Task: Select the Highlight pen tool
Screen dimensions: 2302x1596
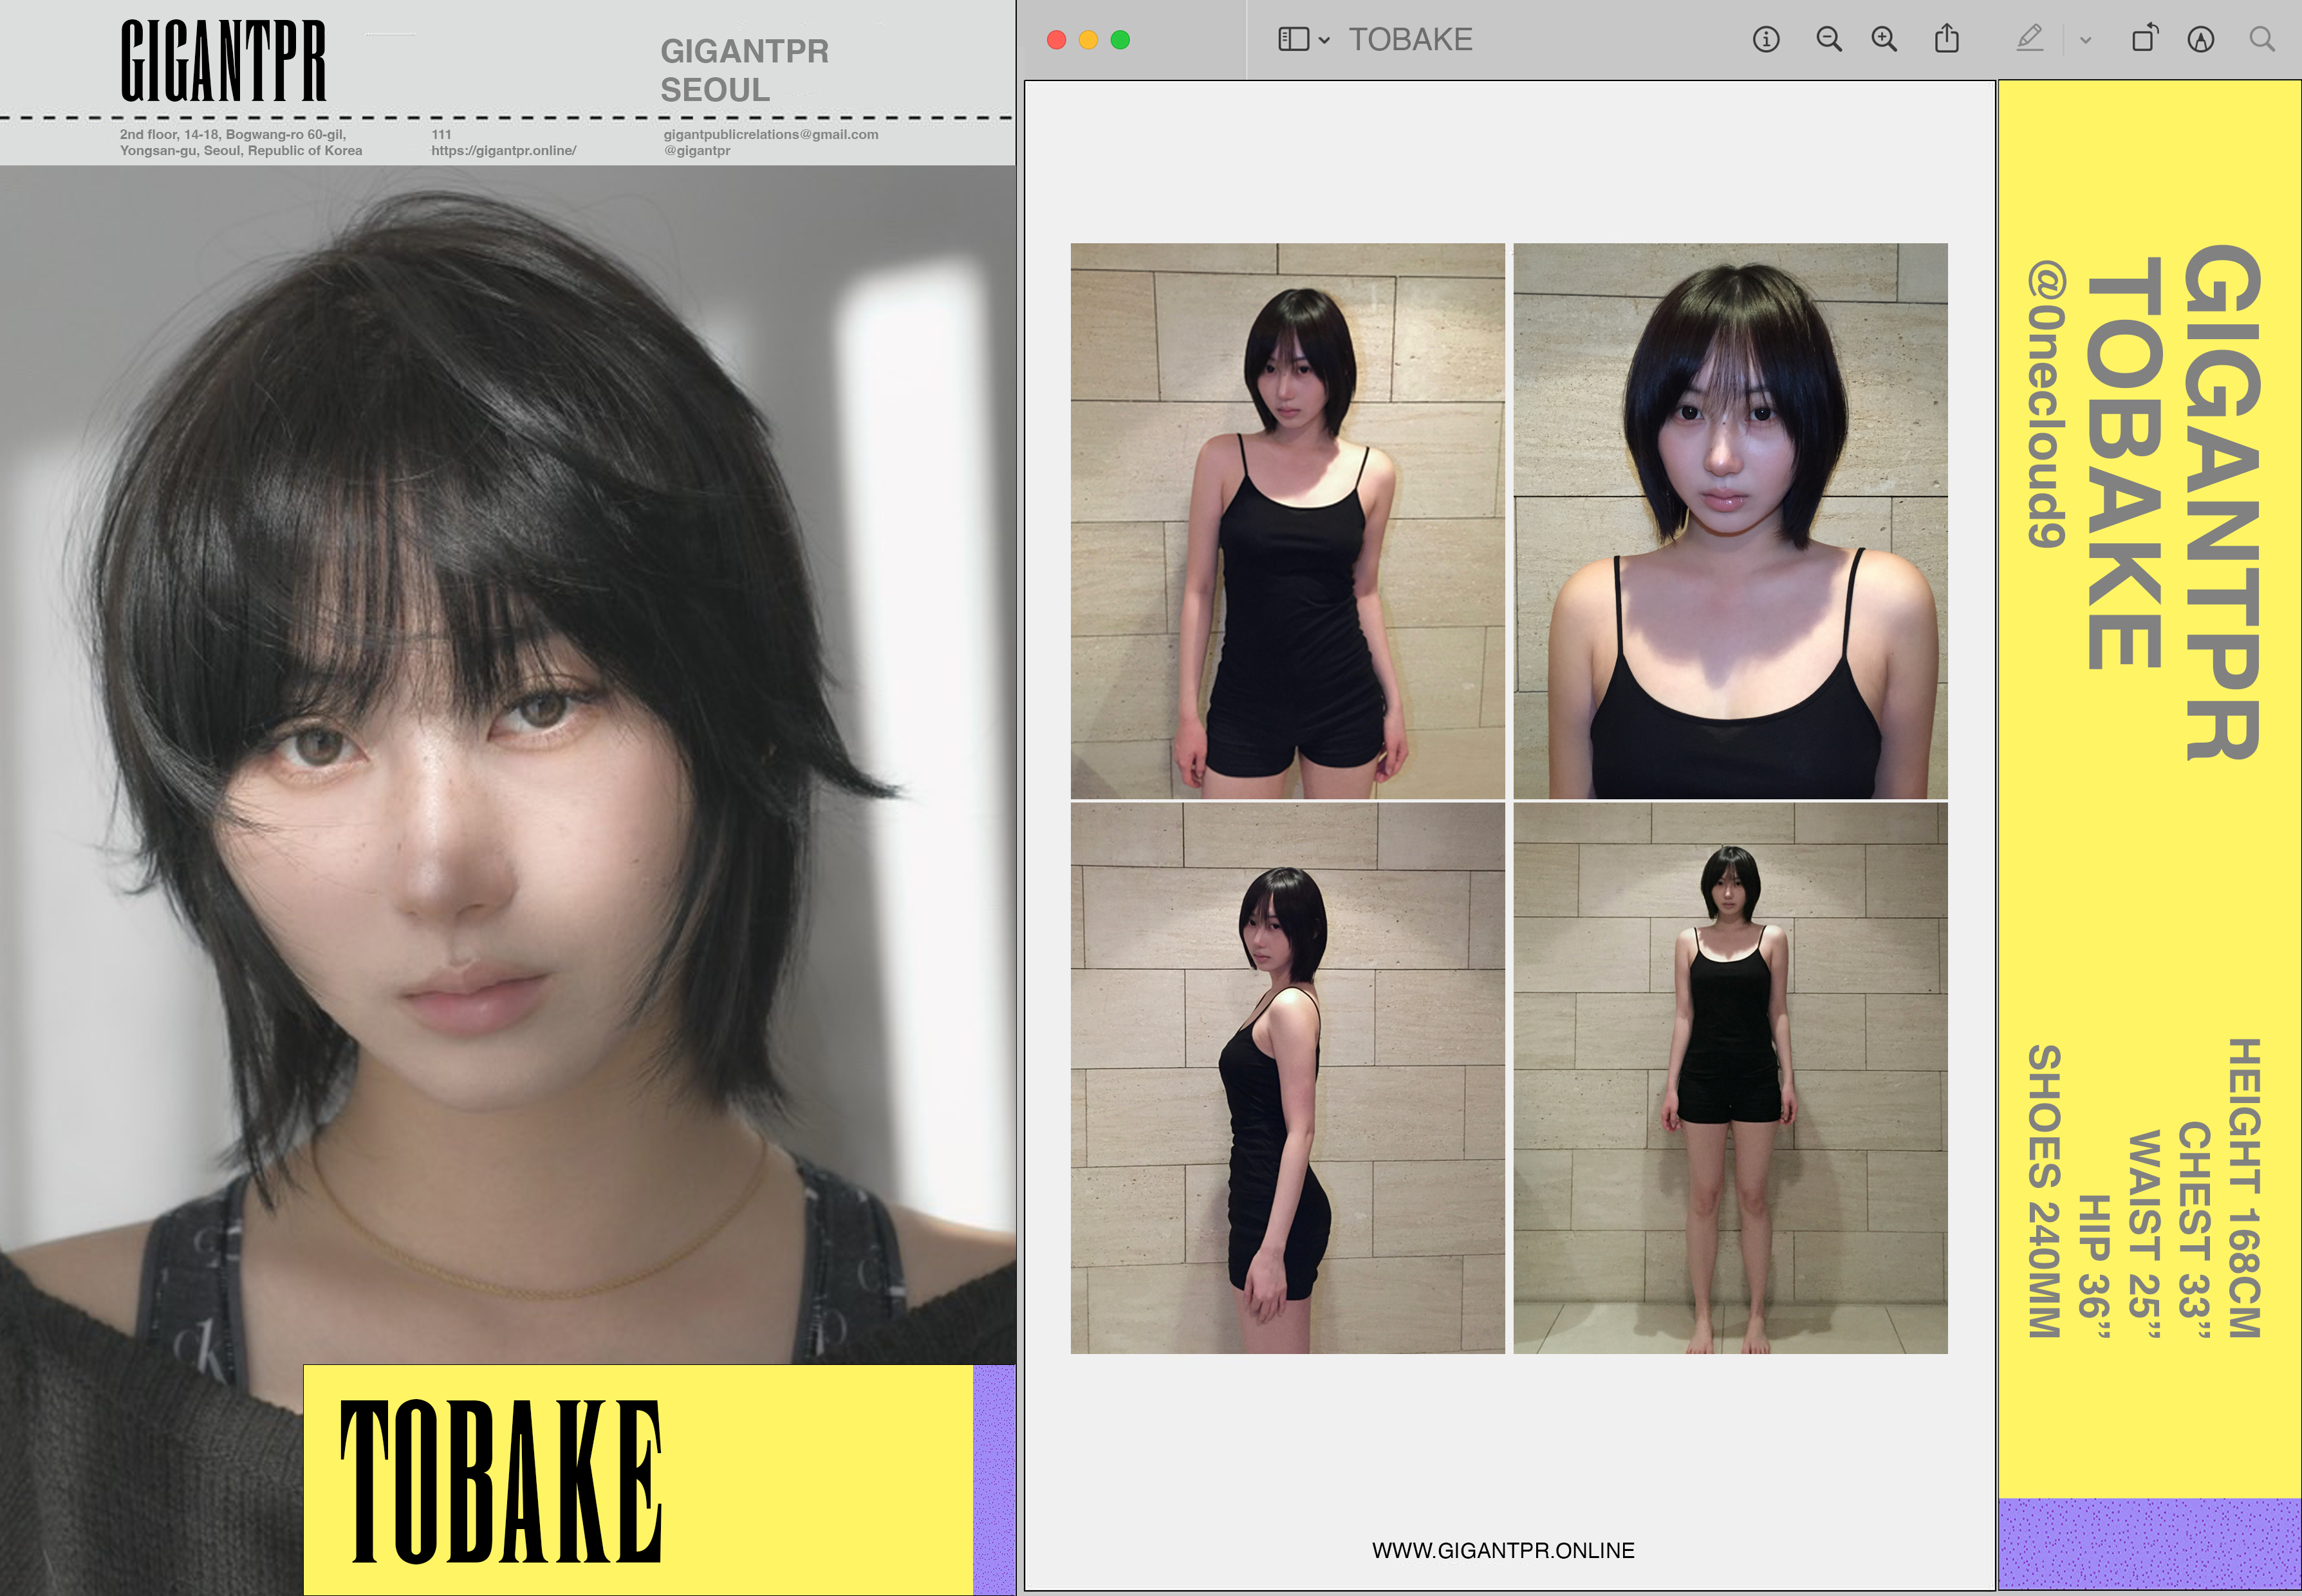Action: click(2029, 40)
